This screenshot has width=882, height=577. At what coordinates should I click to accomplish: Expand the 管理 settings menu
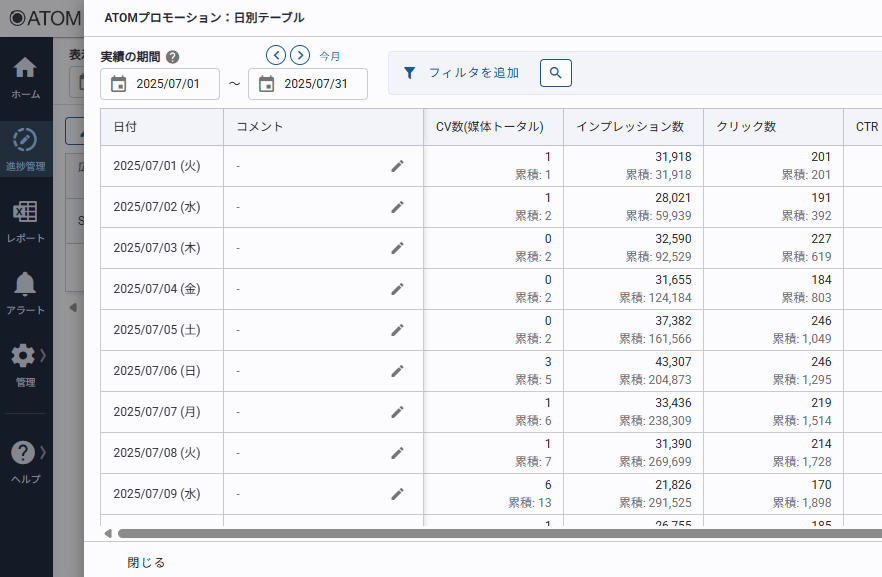(25, 363)
